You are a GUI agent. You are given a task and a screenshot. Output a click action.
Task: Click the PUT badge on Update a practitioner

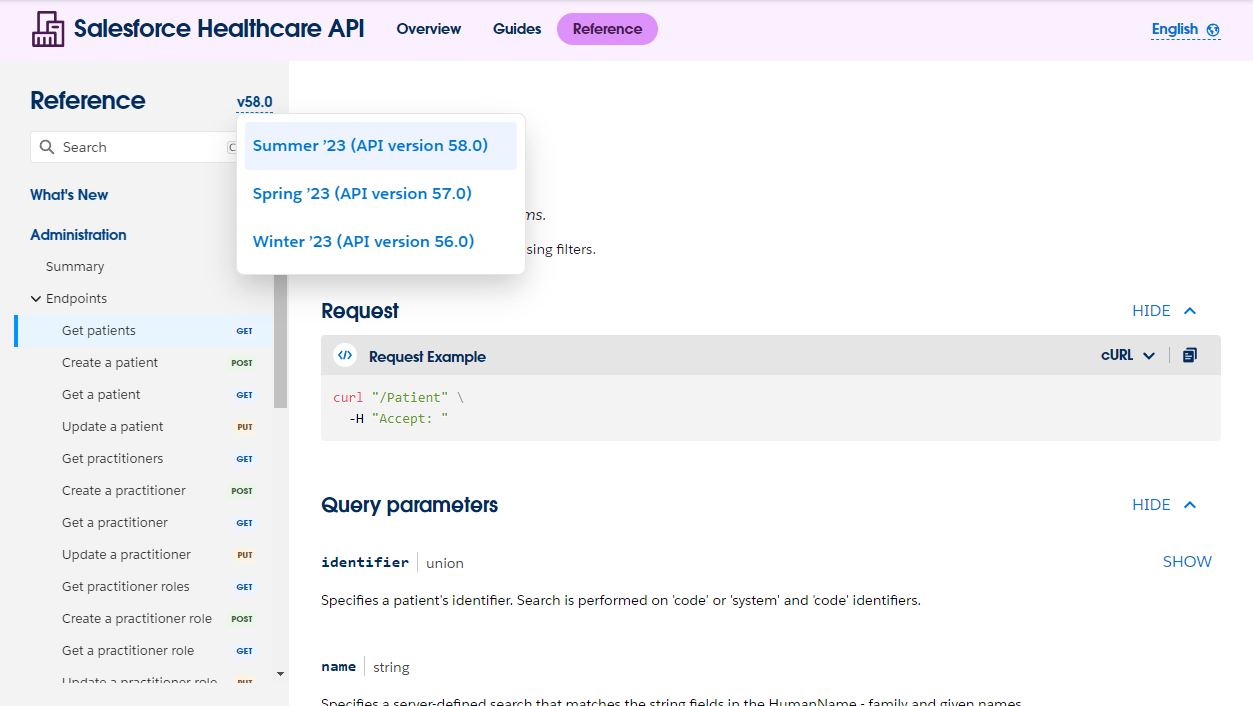(x=244, y=555)
